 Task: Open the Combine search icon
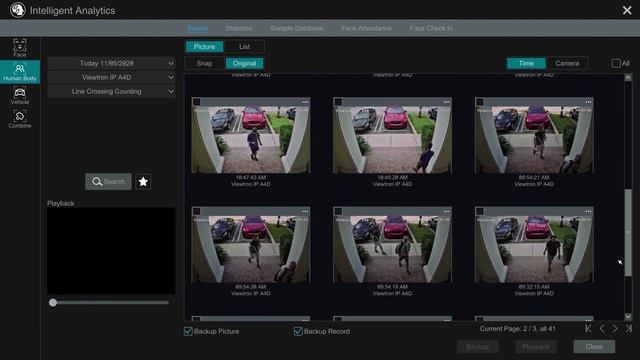20,119
